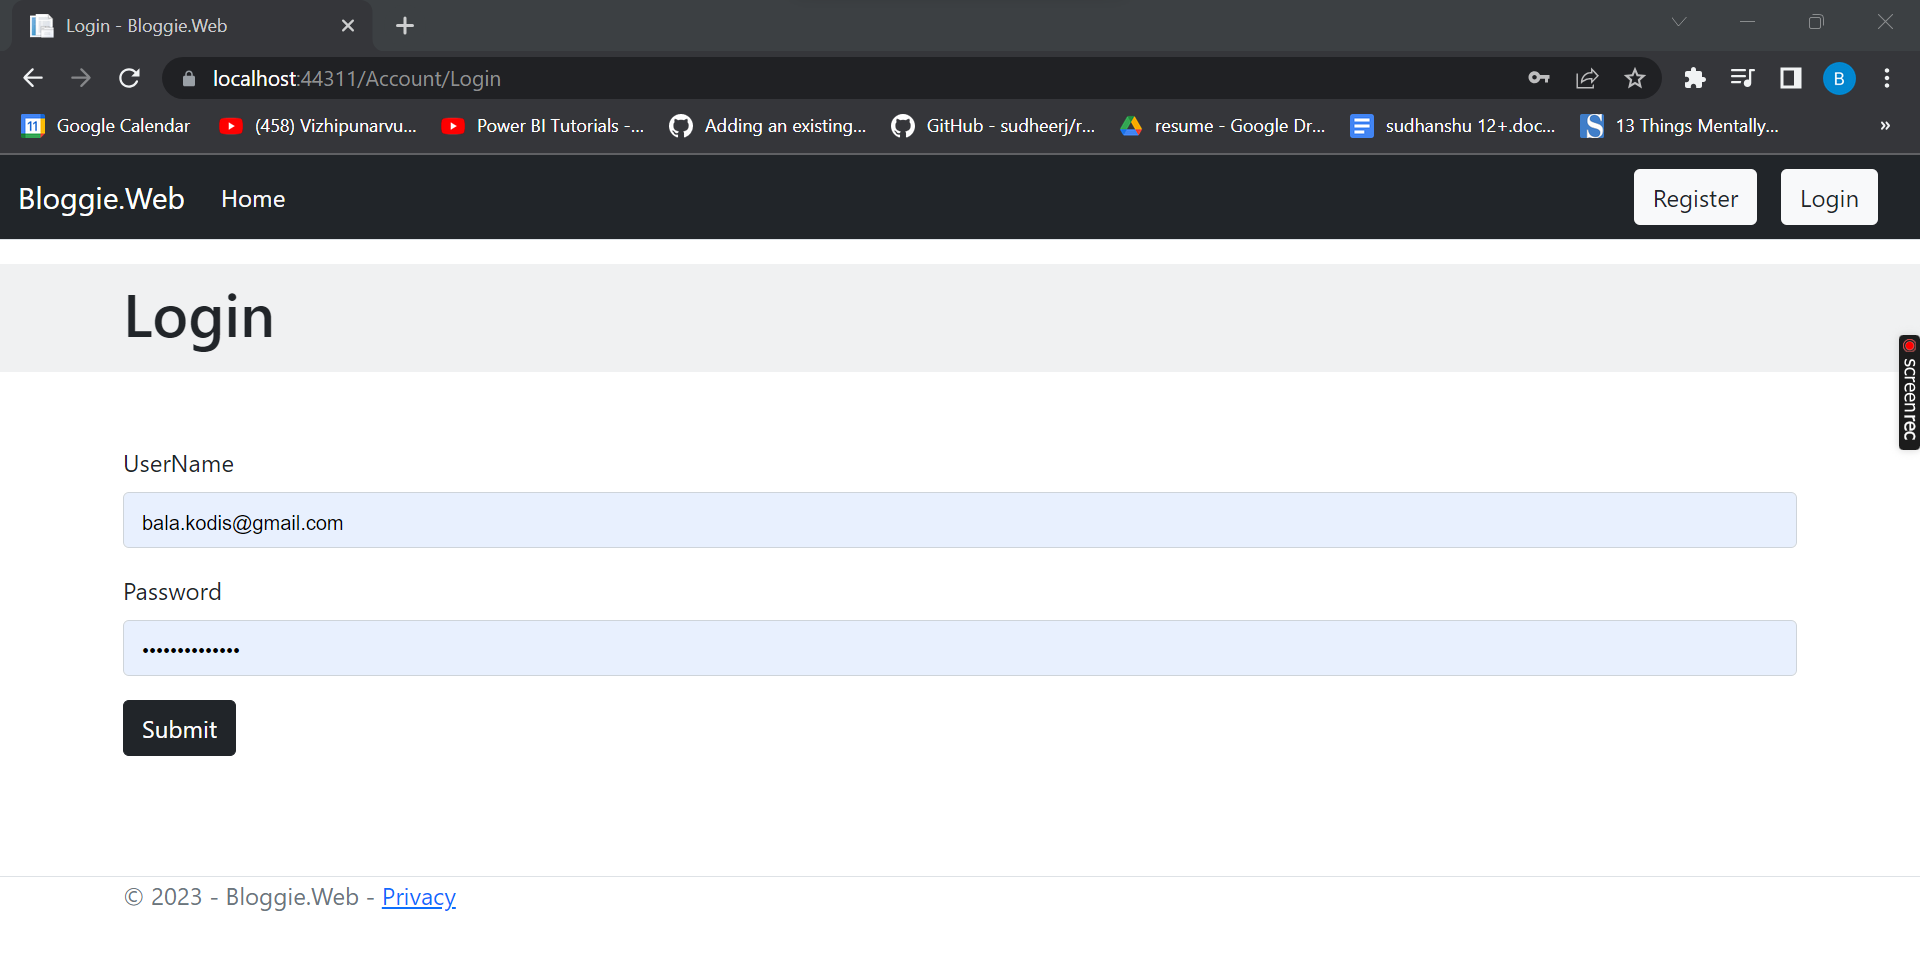
Task: Click the Submit button
Action: [179, 728]
